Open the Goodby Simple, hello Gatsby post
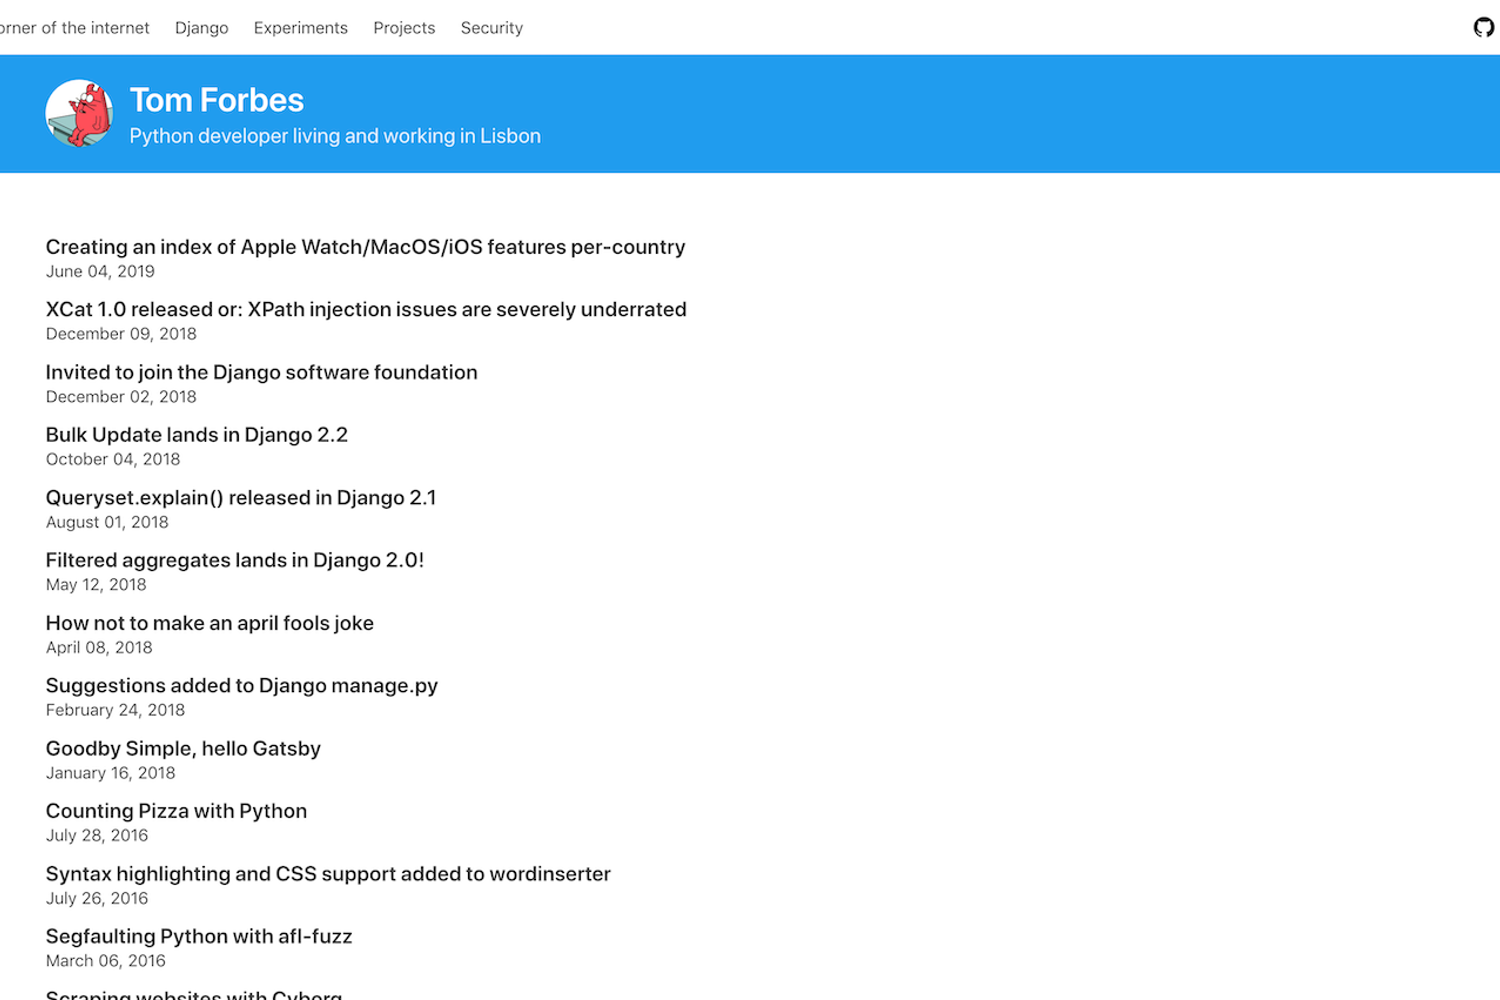This screenshot has width=1500, height=1000. (x=183, y=748)
